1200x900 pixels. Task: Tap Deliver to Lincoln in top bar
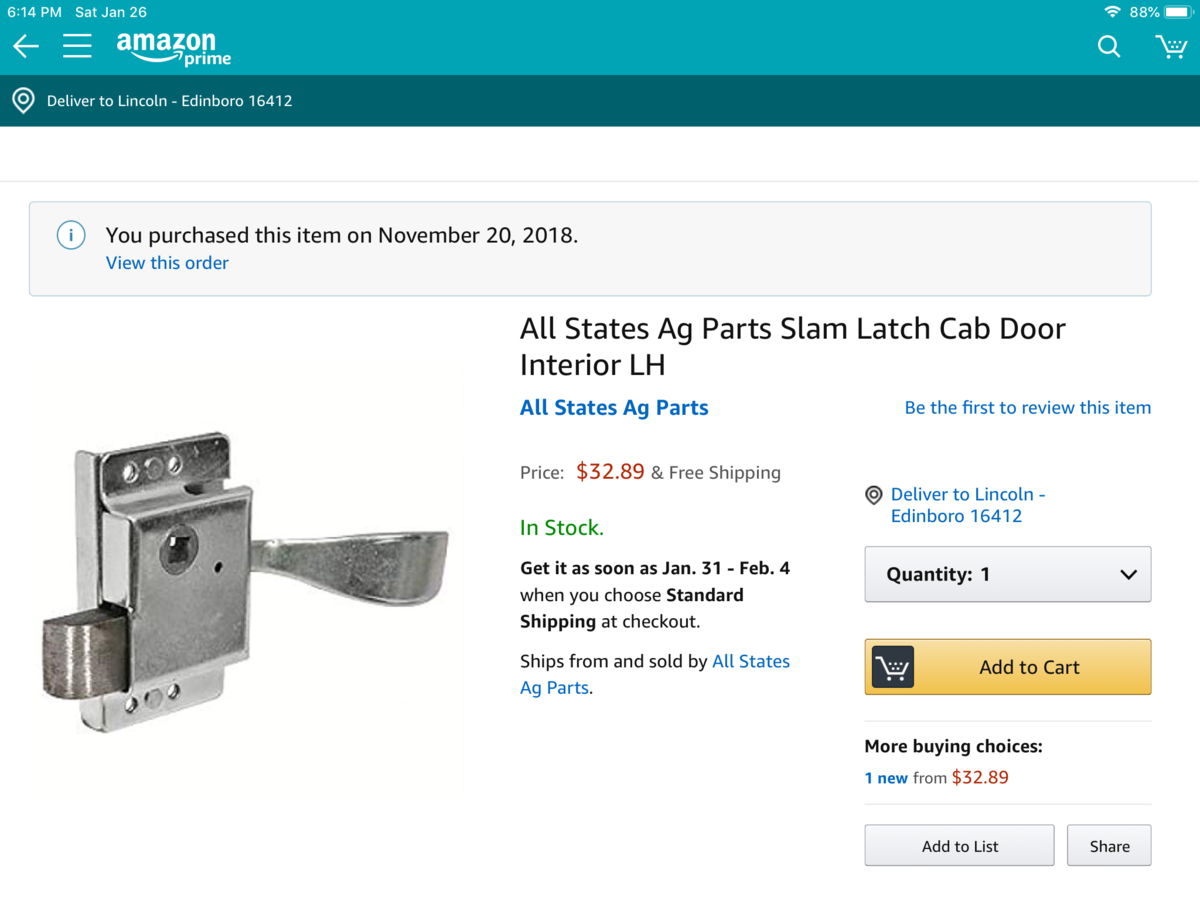[169, 101]
